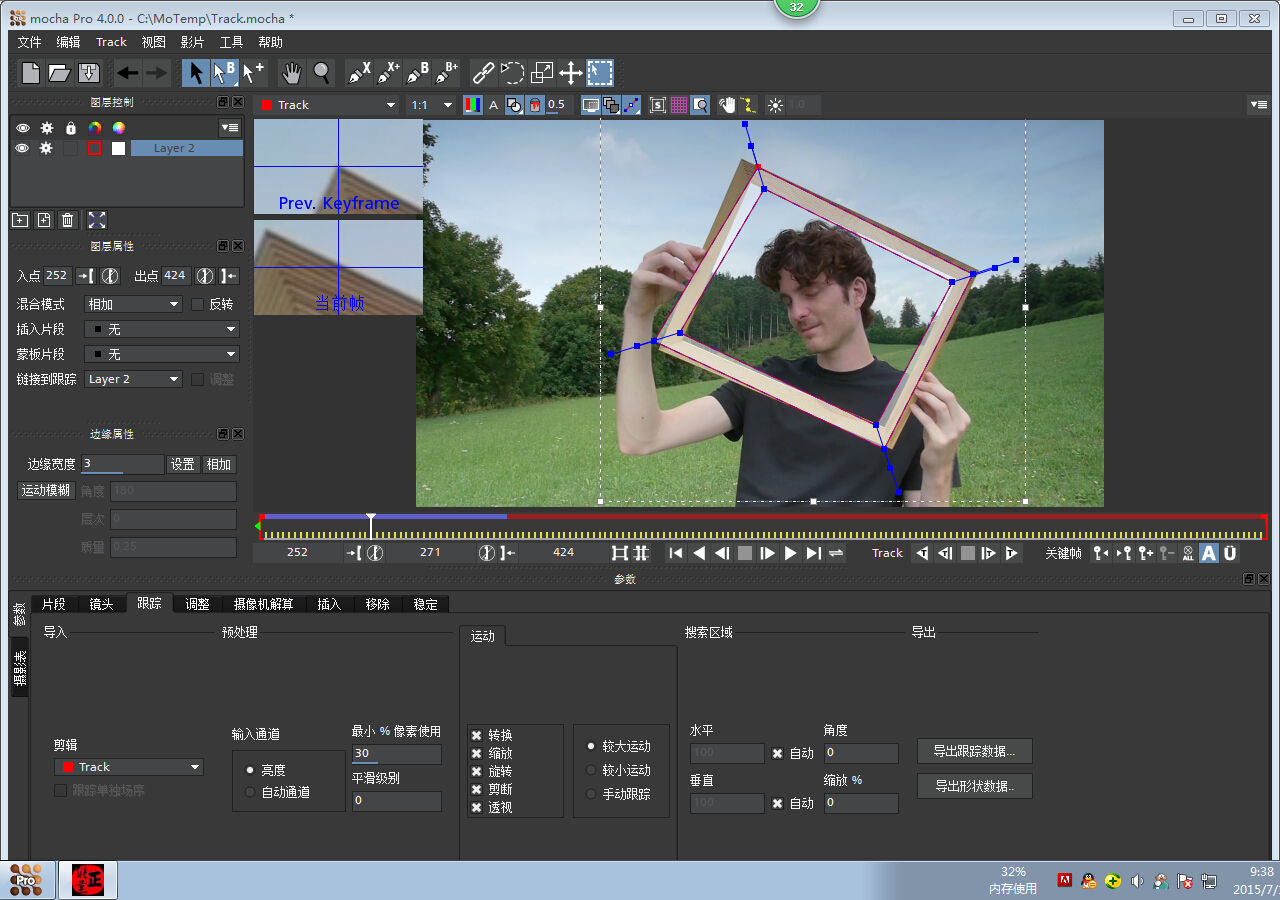Open the 1:1 zoom ratio dropdown

click(431, 105)
